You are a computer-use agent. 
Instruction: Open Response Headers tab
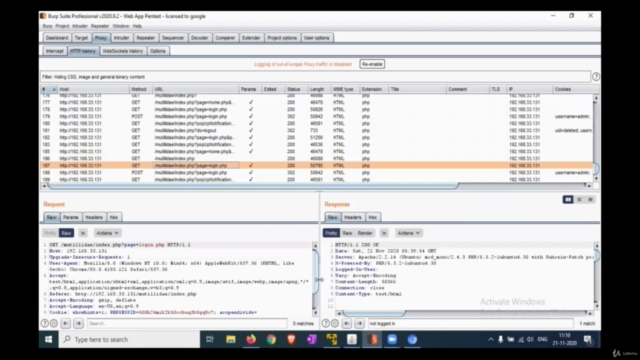353,218
